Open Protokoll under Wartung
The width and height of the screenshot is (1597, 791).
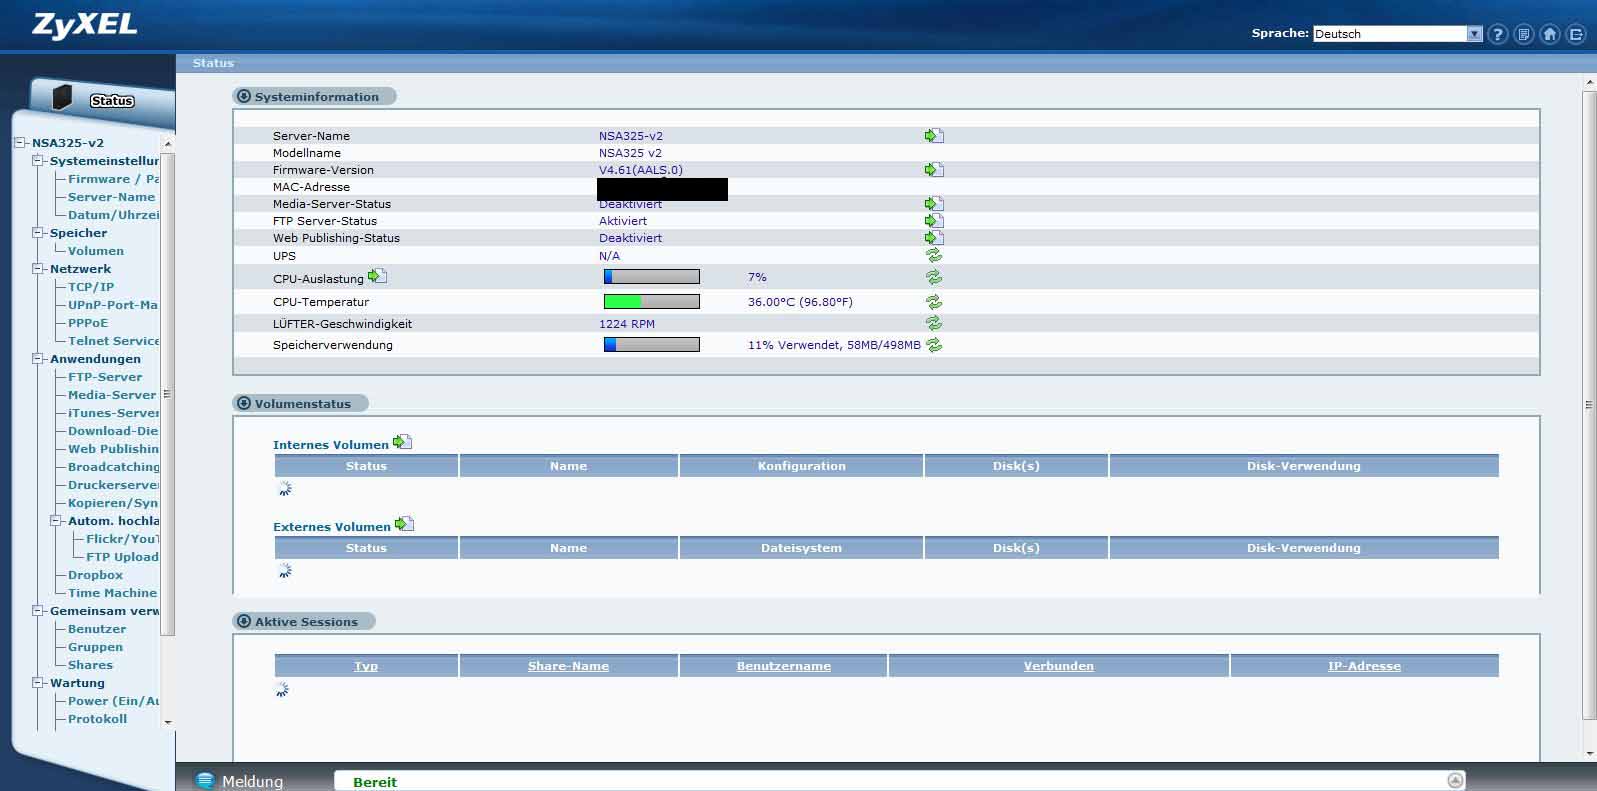tap(97, 719)
